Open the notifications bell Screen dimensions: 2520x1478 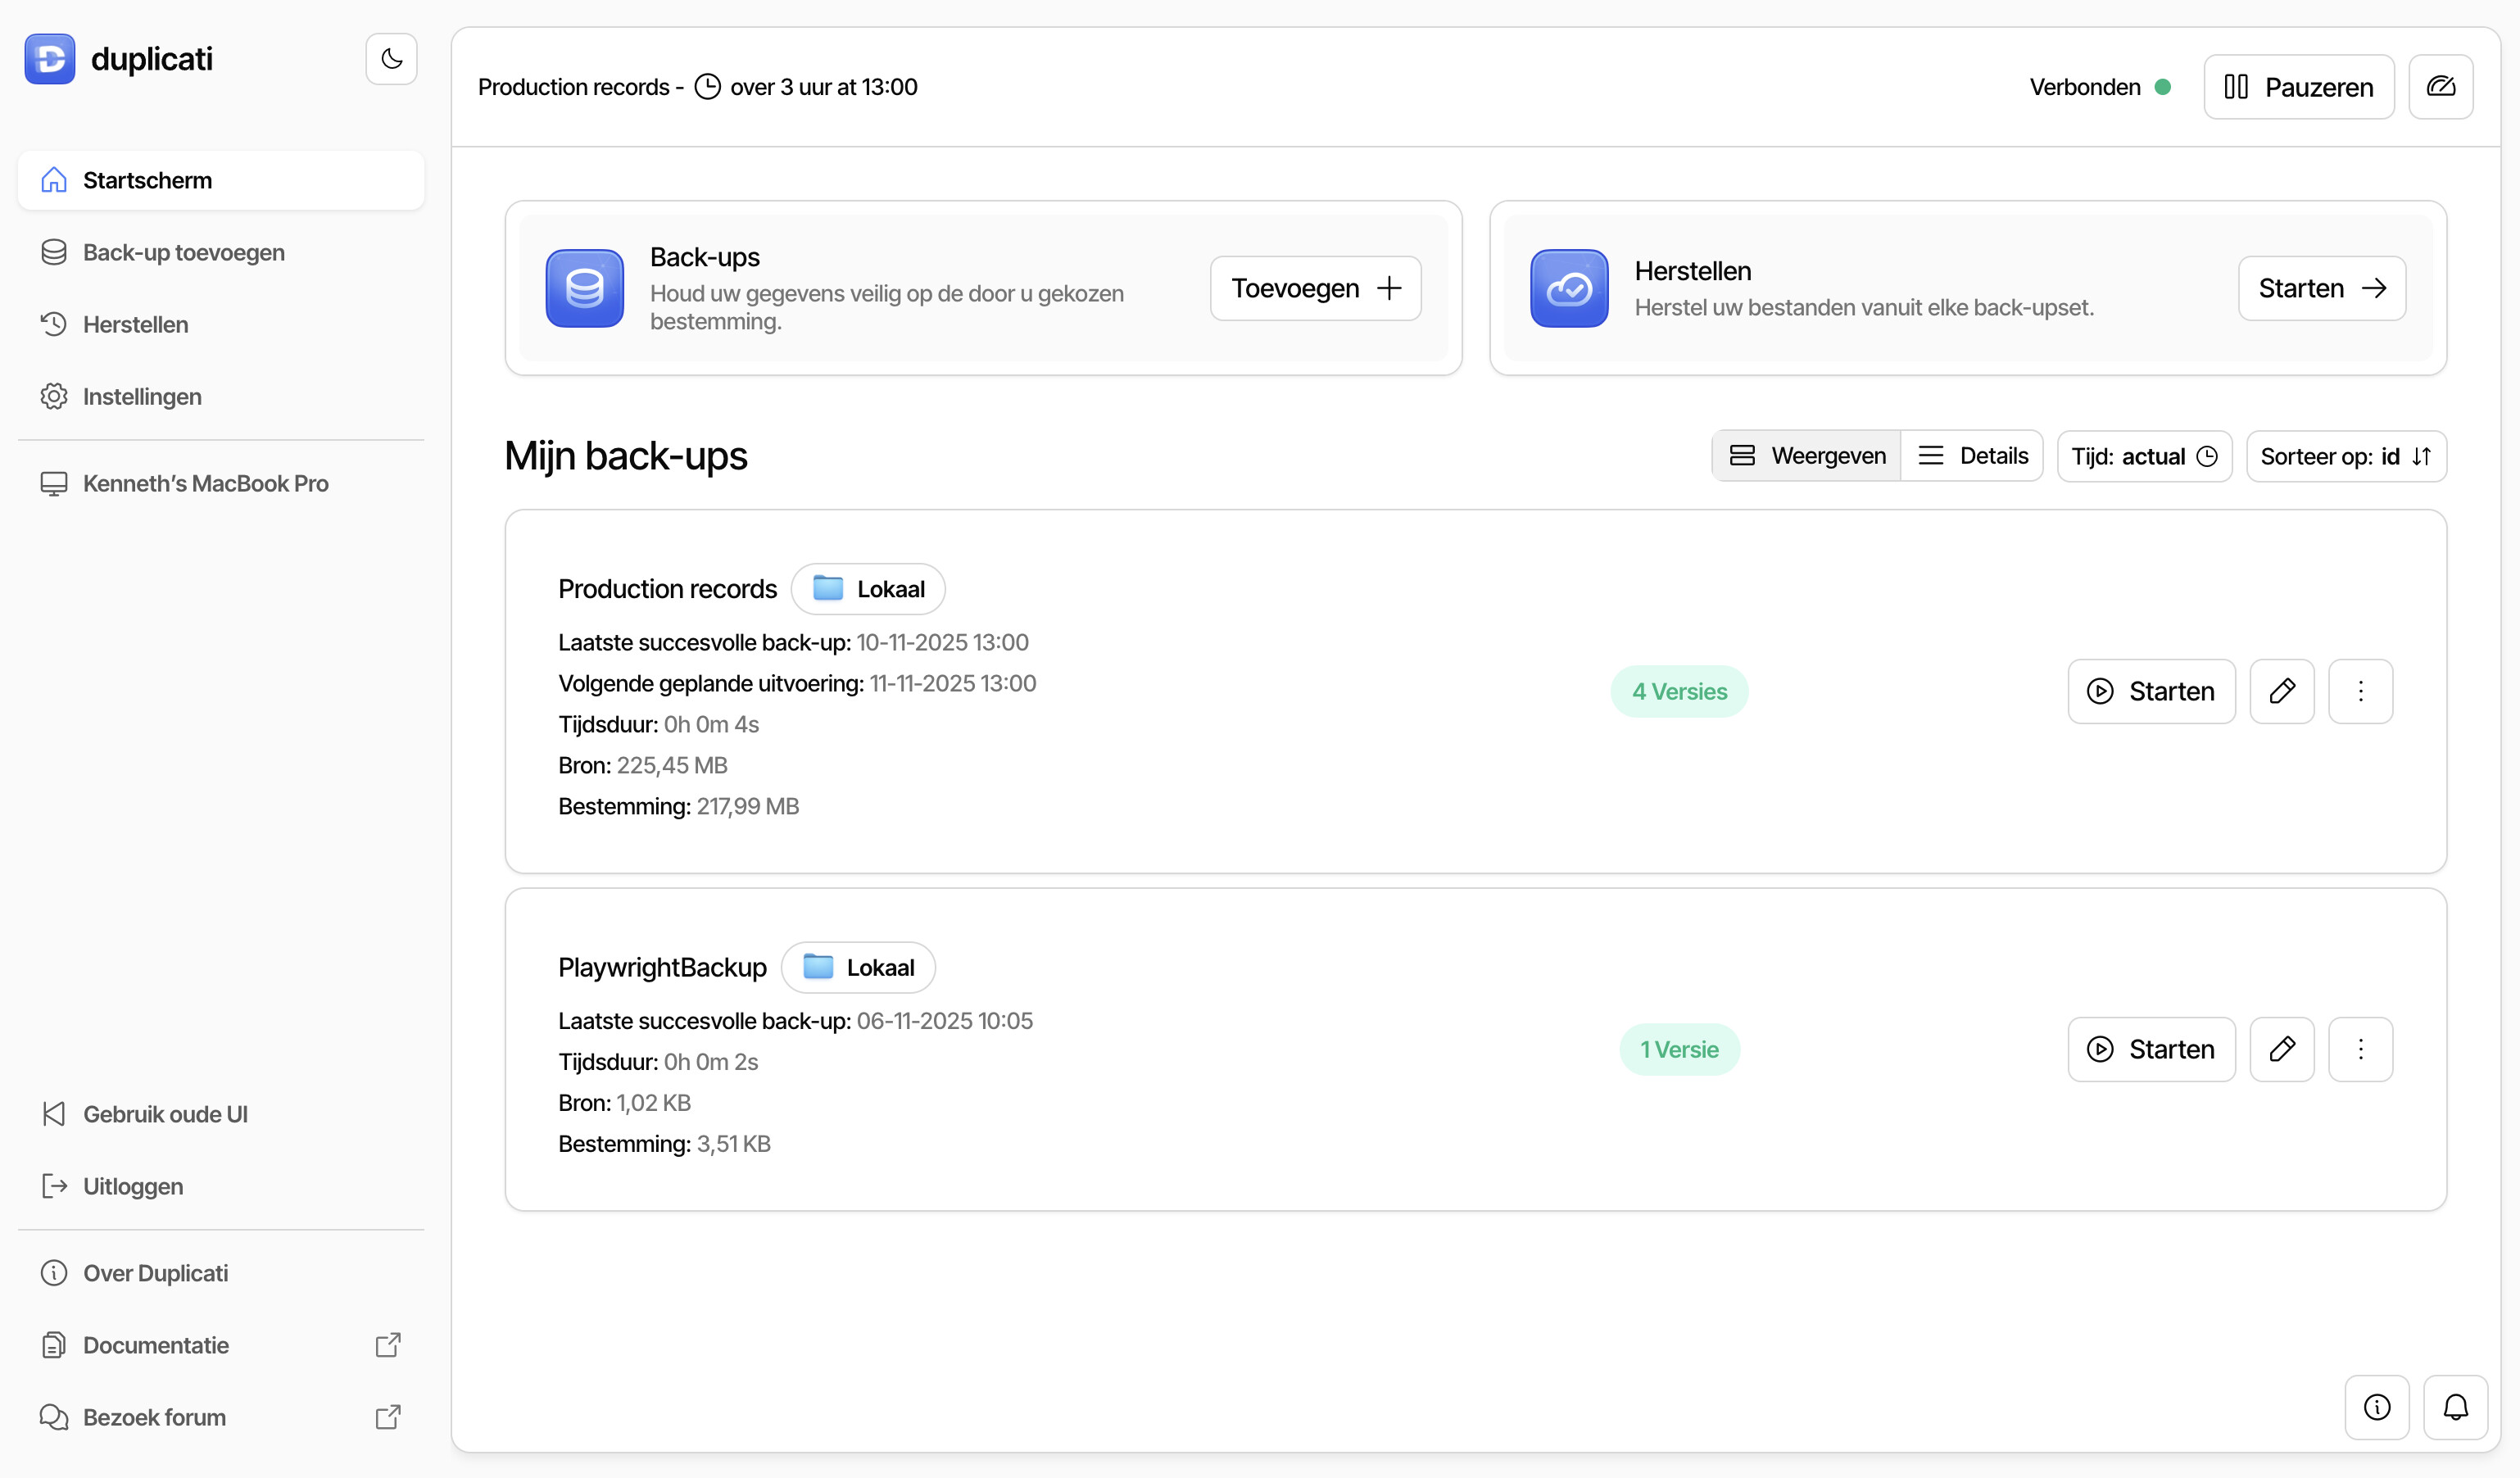(2455, 1407)
